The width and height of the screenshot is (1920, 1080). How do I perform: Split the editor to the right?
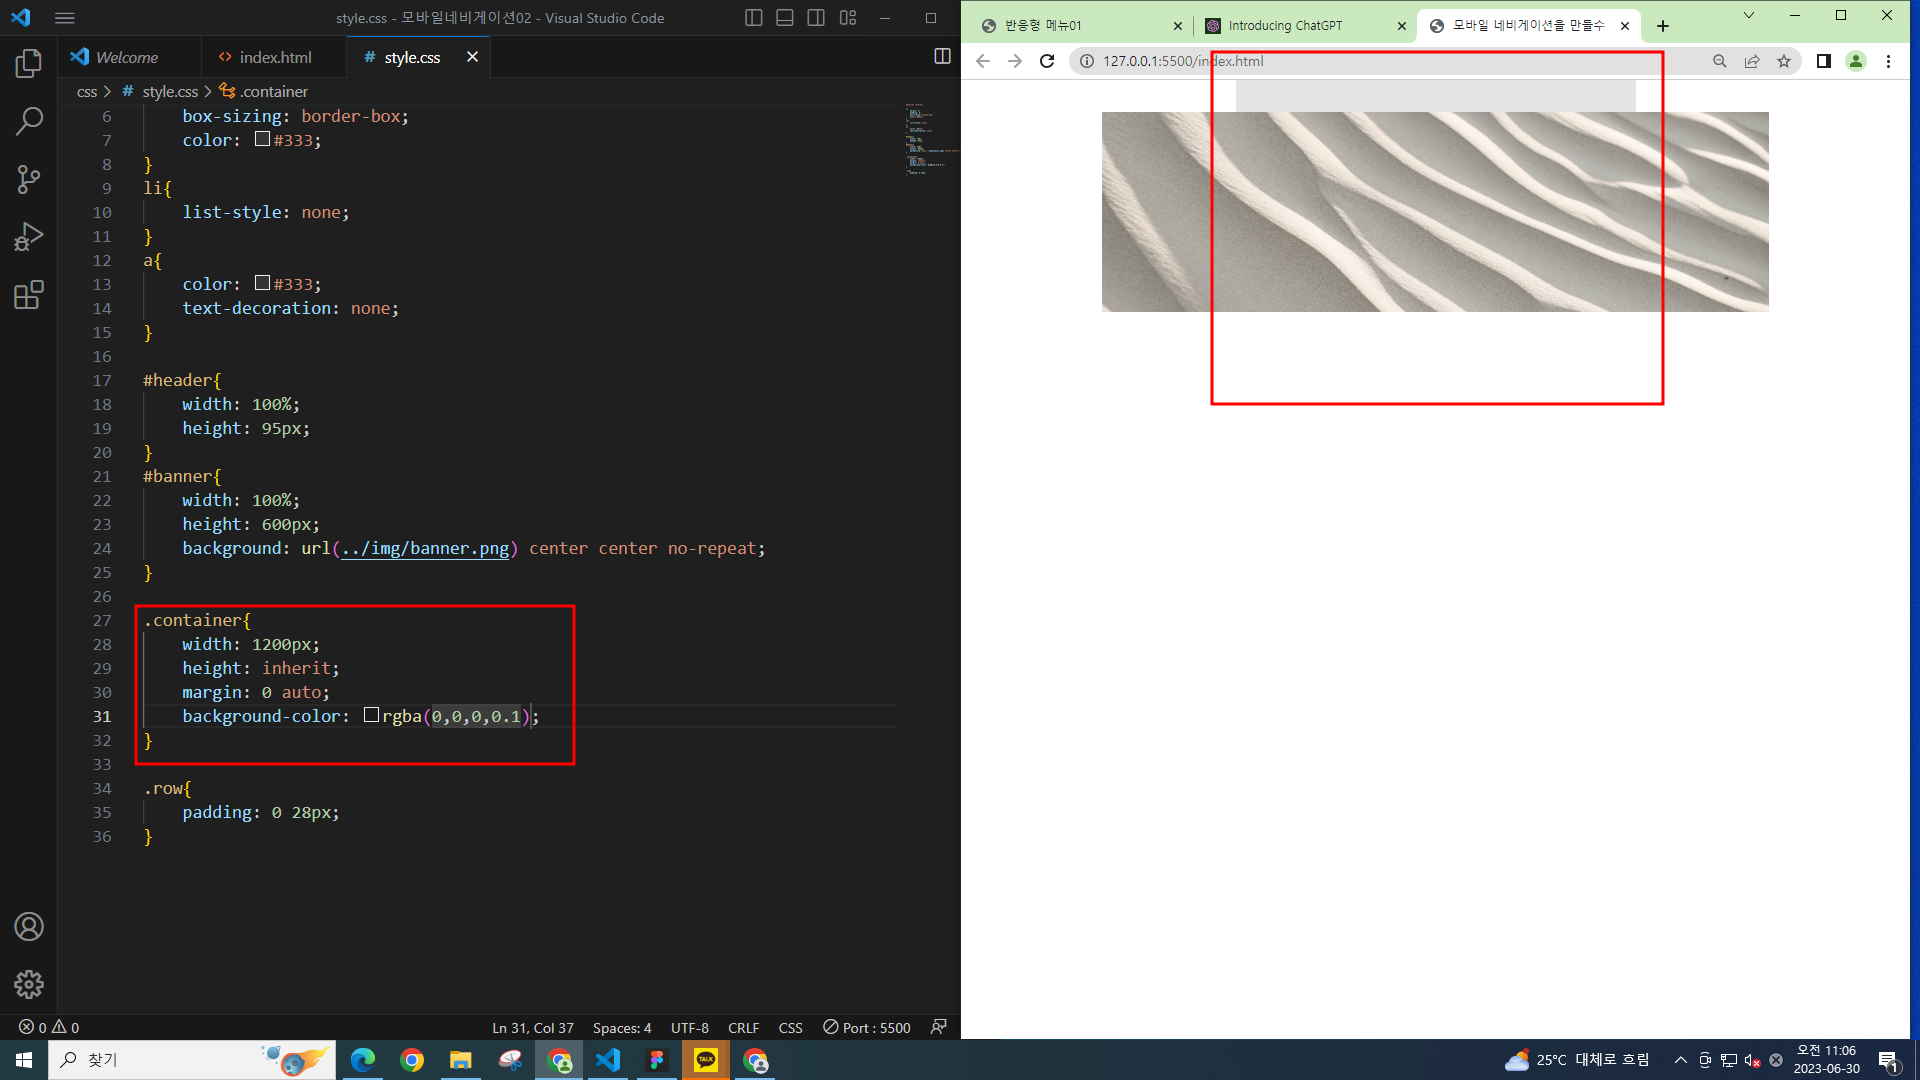click(942, 57)
